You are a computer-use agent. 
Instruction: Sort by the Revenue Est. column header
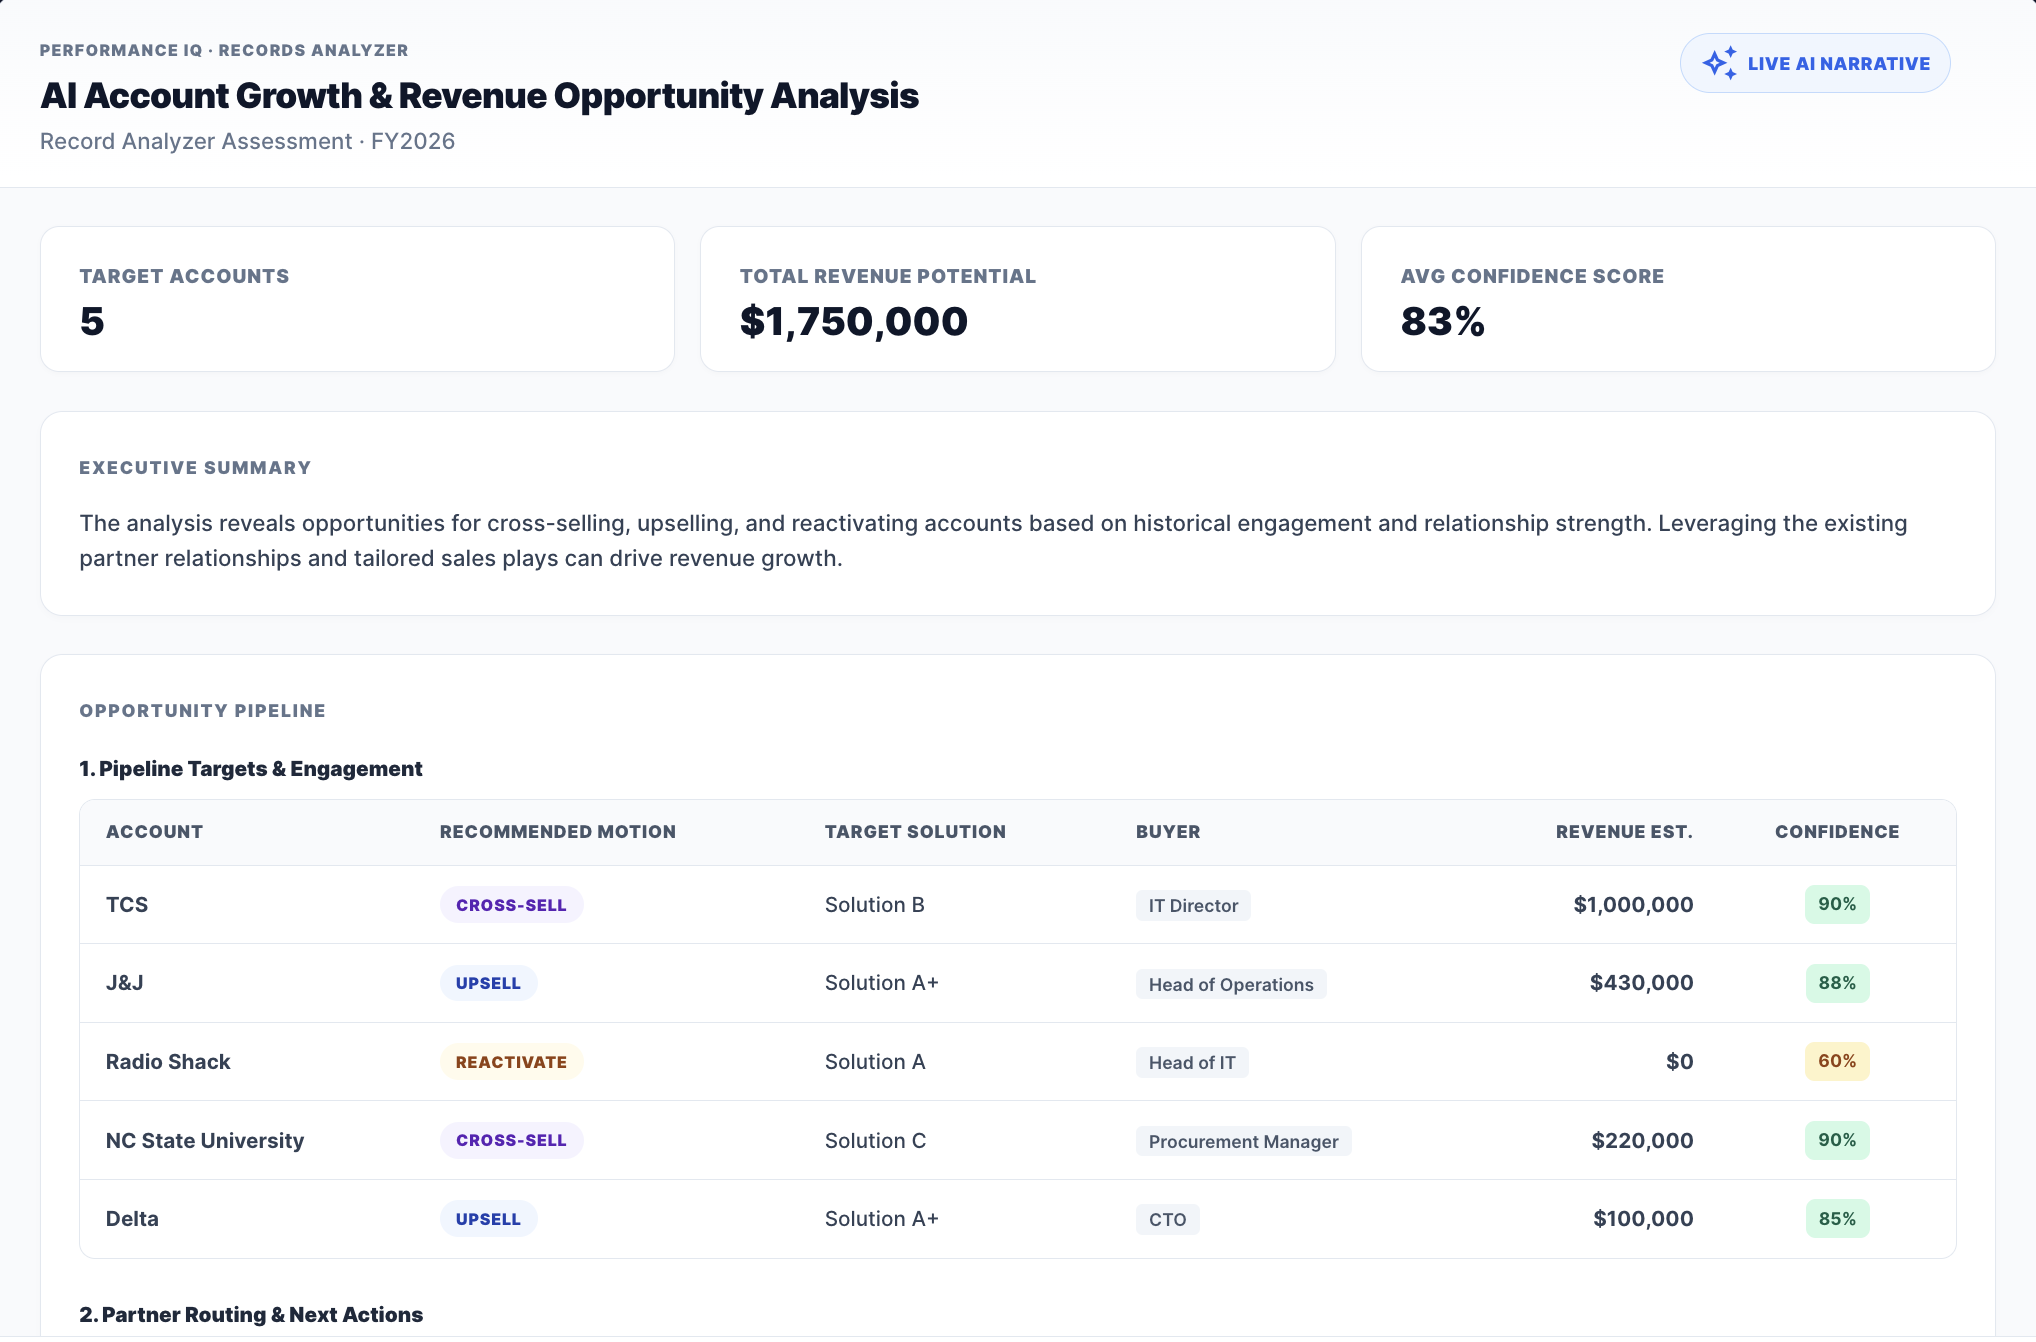point(1624,832)
